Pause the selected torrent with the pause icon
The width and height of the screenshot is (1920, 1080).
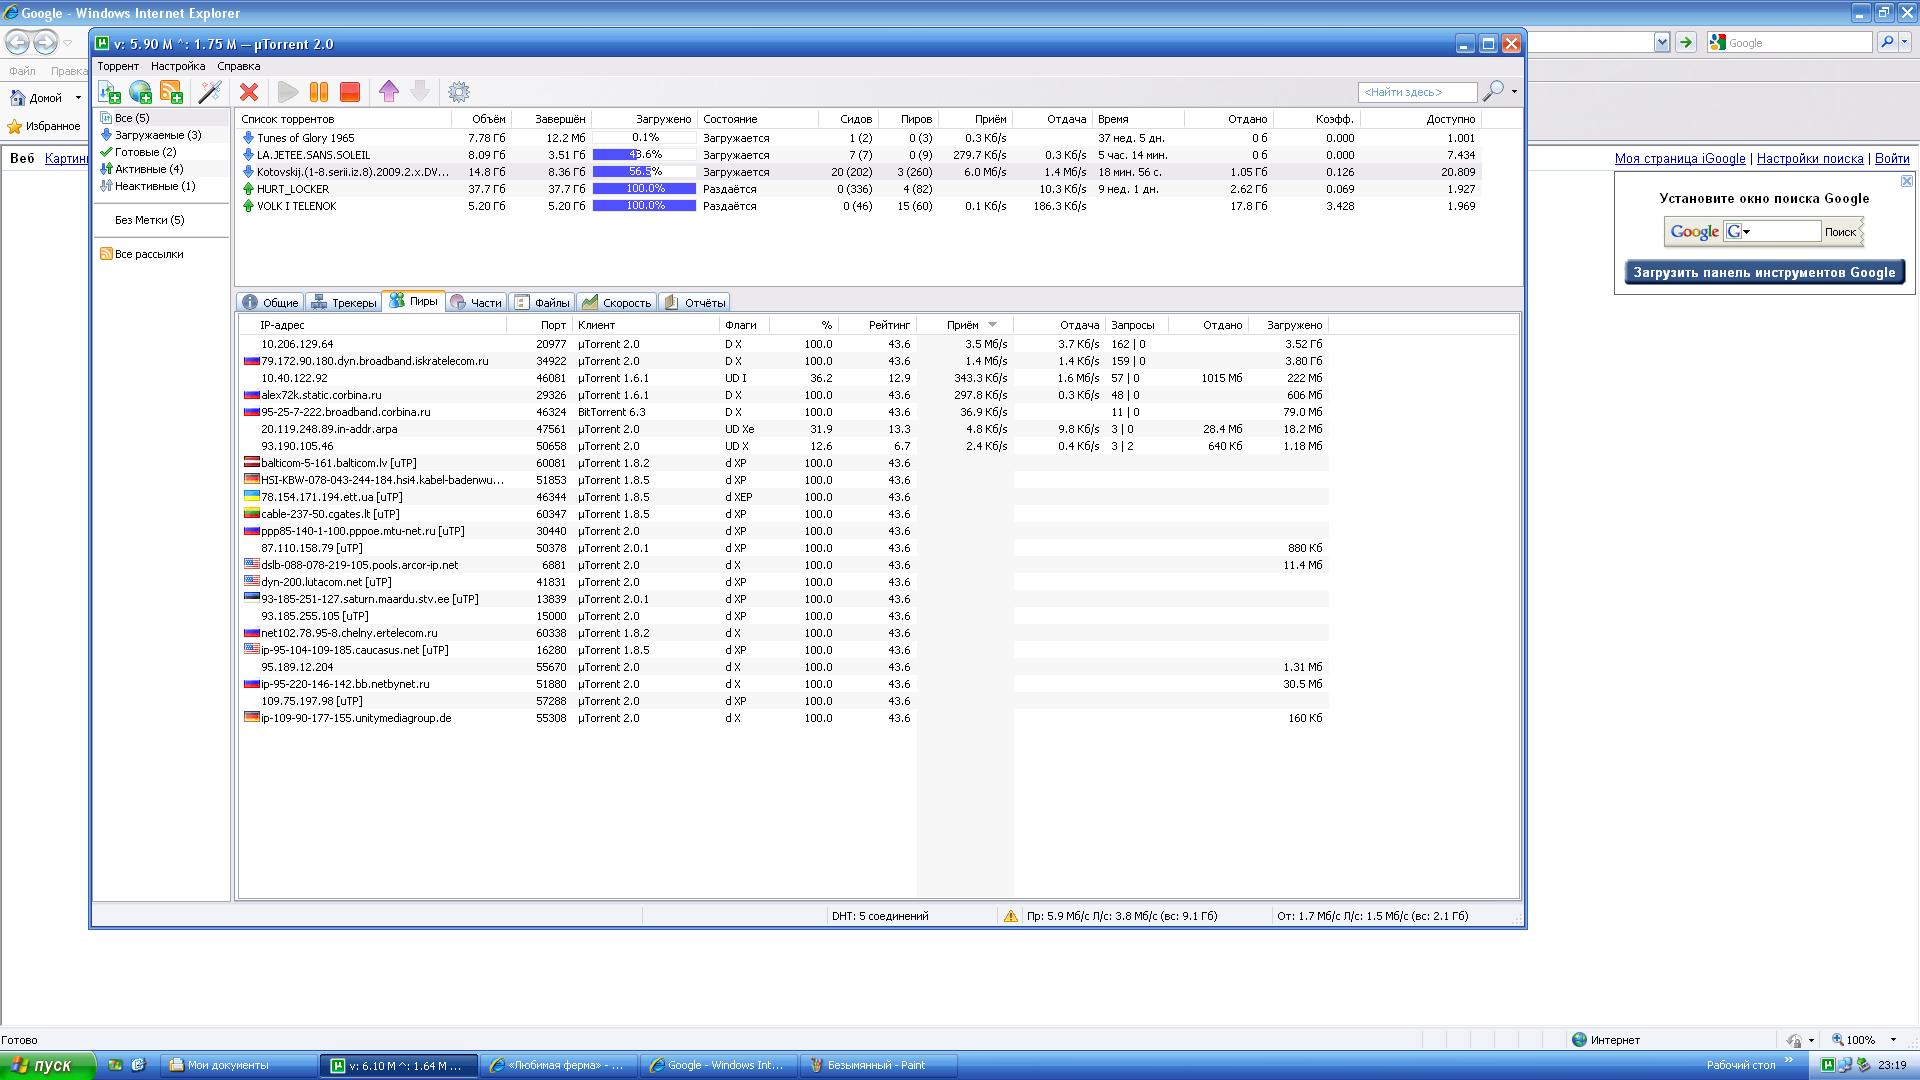(x=319, y=92)
